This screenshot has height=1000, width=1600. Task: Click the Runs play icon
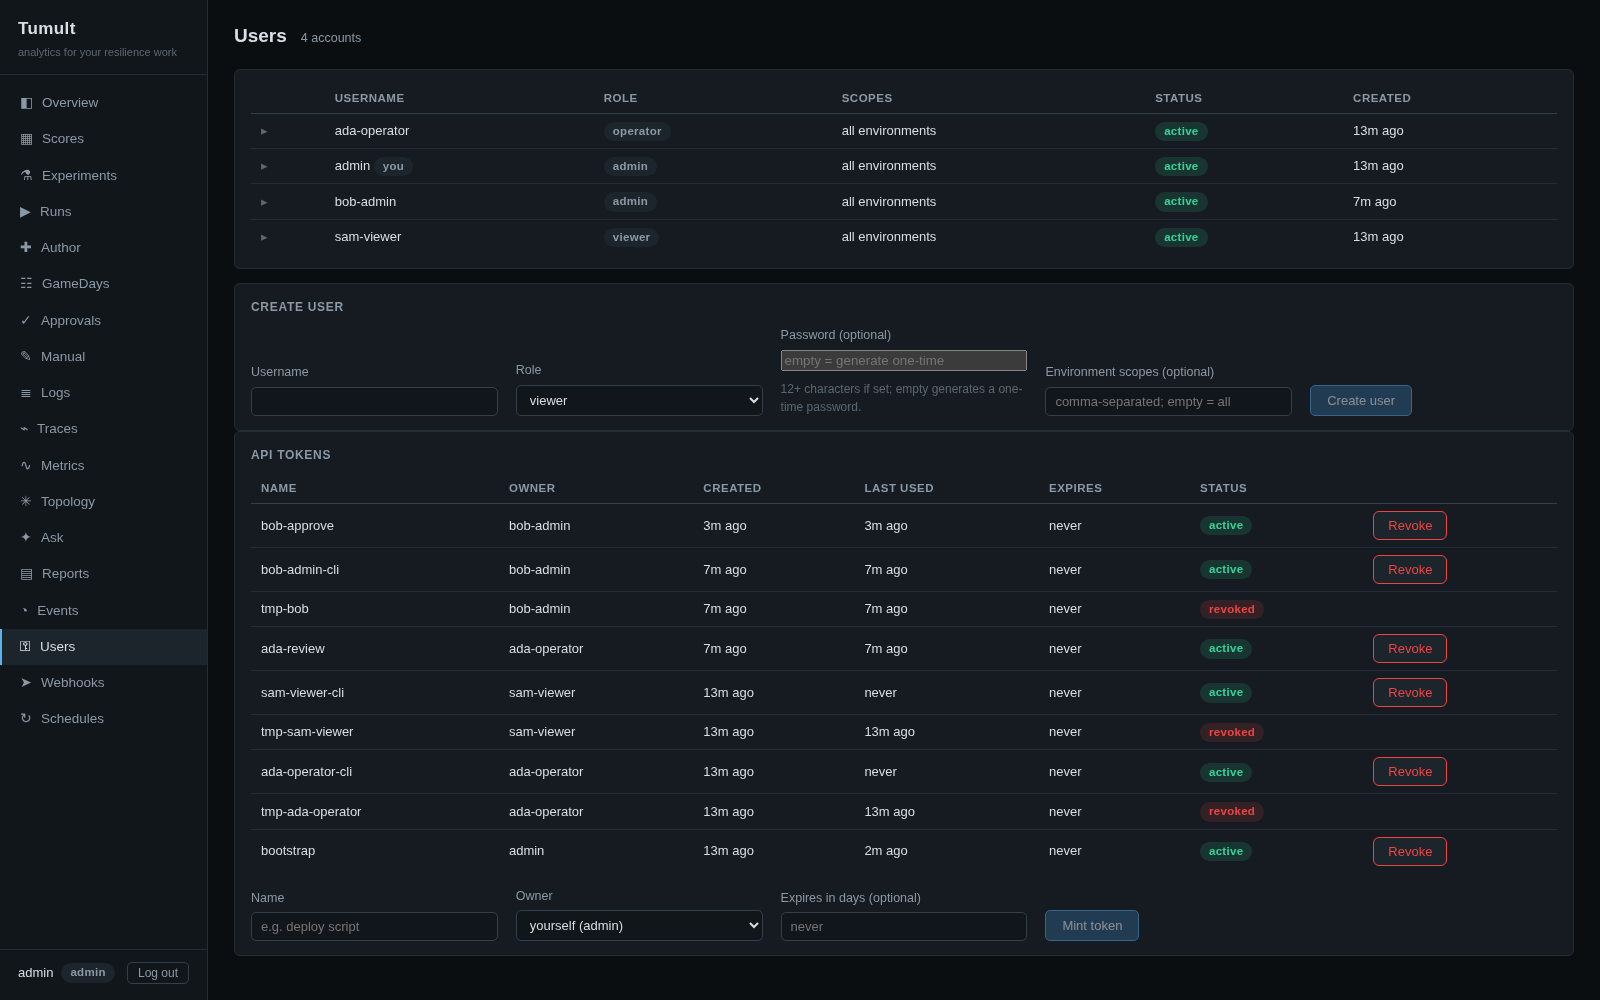pyautogui.click(x=25, y=211)
